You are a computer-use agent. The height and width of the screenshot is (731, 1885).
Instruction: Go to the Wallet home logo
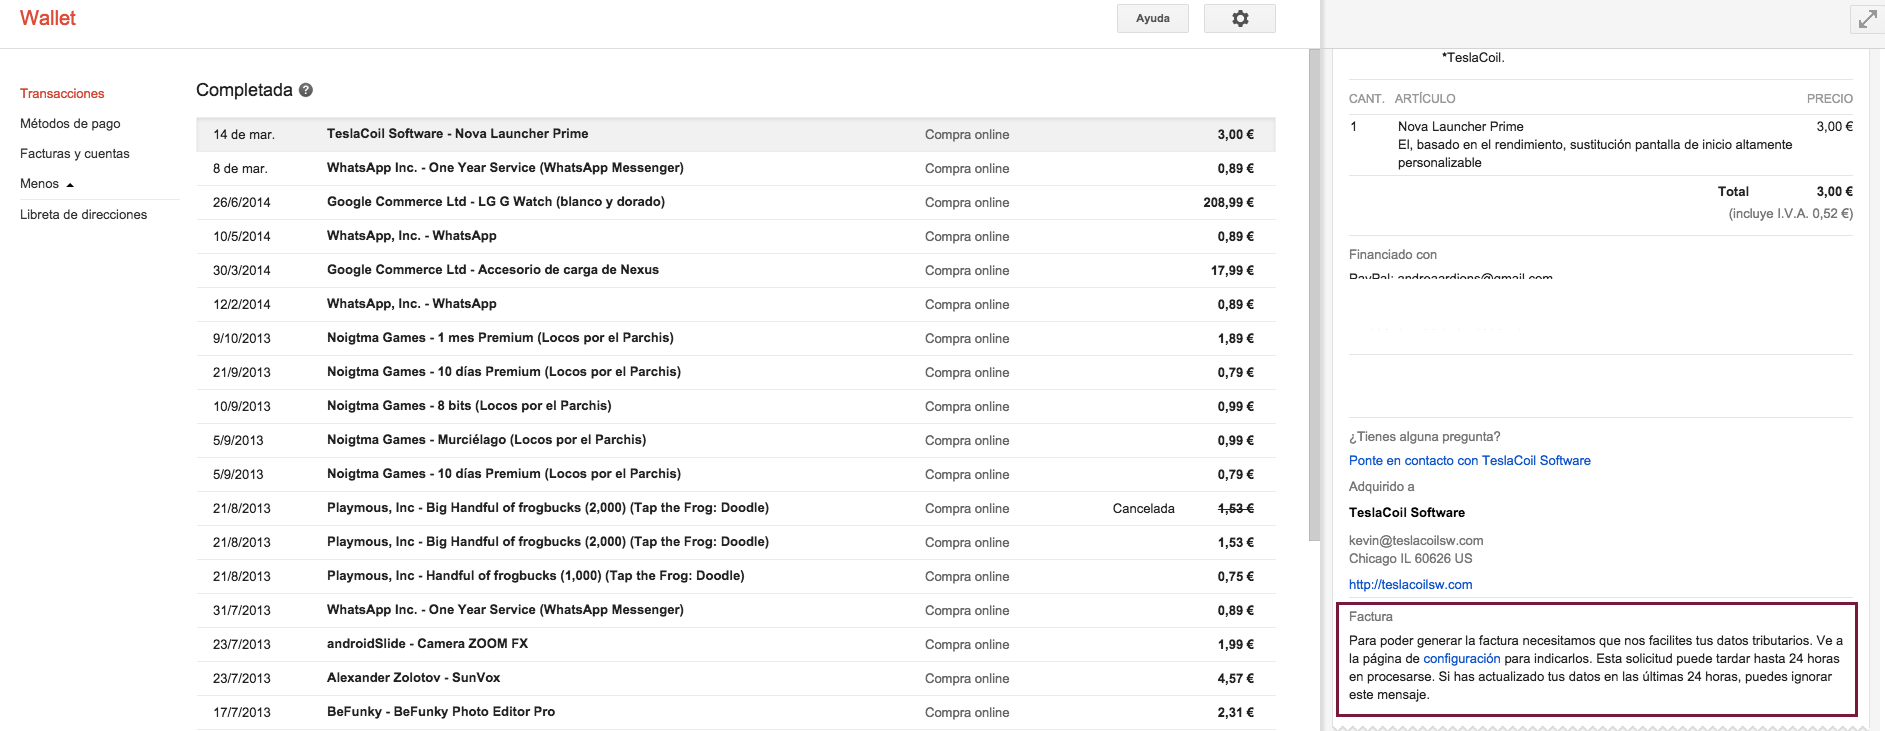[48, 18]
